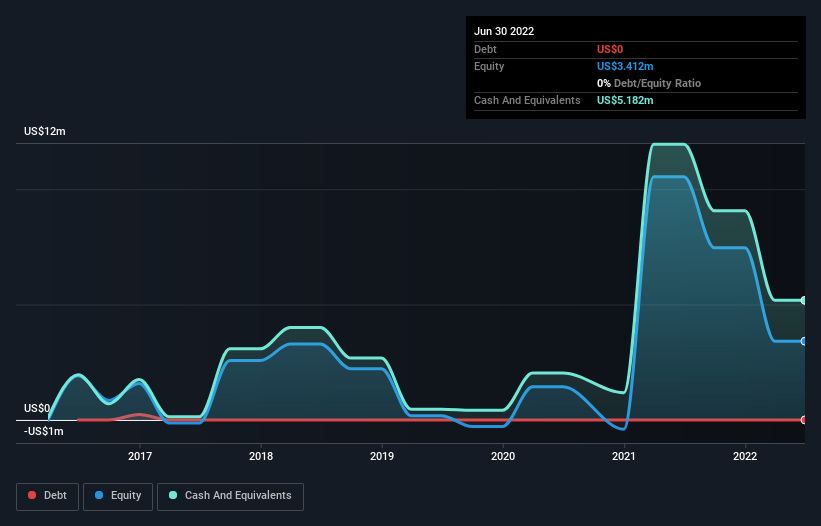Select the blue Equity endpoint marker
This screenshot has height=526, width=821.
pyautogui.click(x=803, y=341)
